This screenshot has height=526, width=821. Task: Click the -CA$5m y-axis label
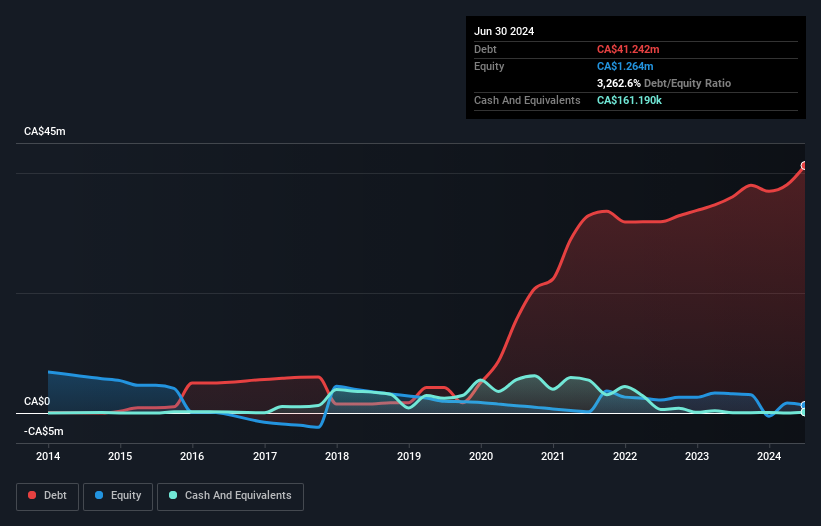click(x=43, y=431)
